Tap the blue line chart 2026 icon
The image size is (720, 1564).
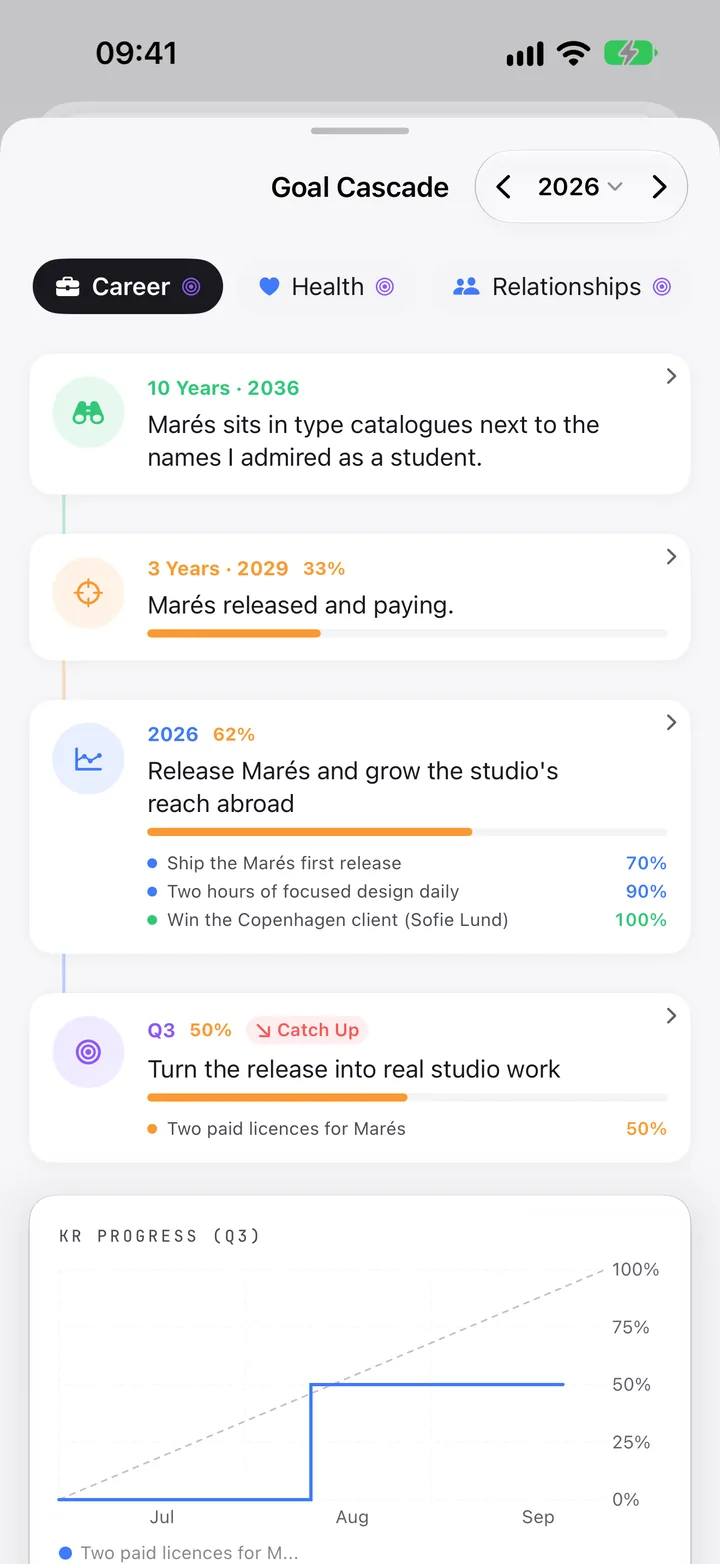tap(88, 759)
